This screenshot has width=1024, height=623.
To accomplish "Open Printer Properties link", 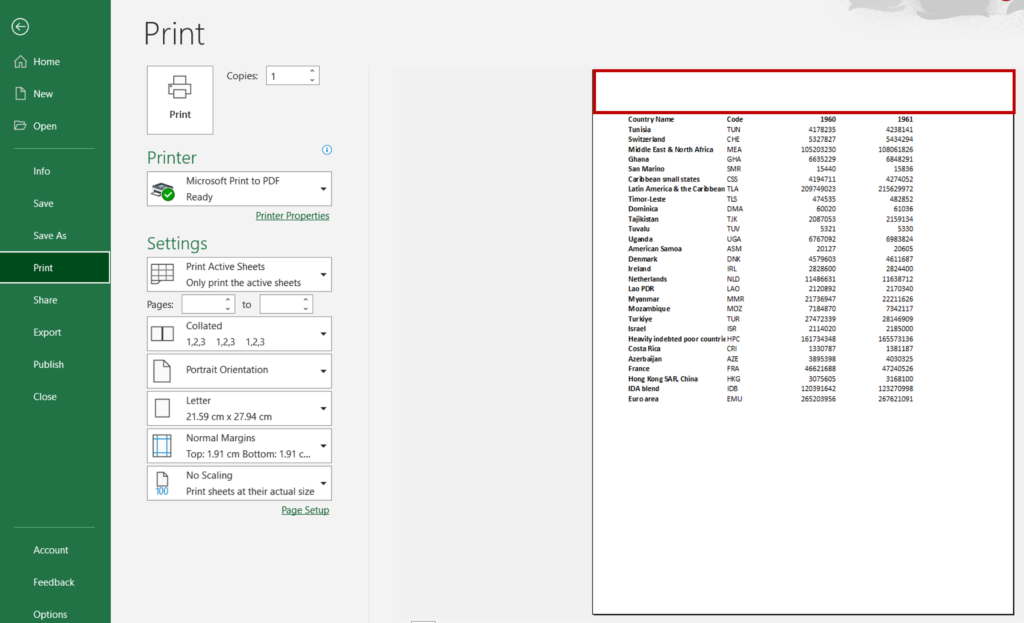I will [x=292, y=215].
